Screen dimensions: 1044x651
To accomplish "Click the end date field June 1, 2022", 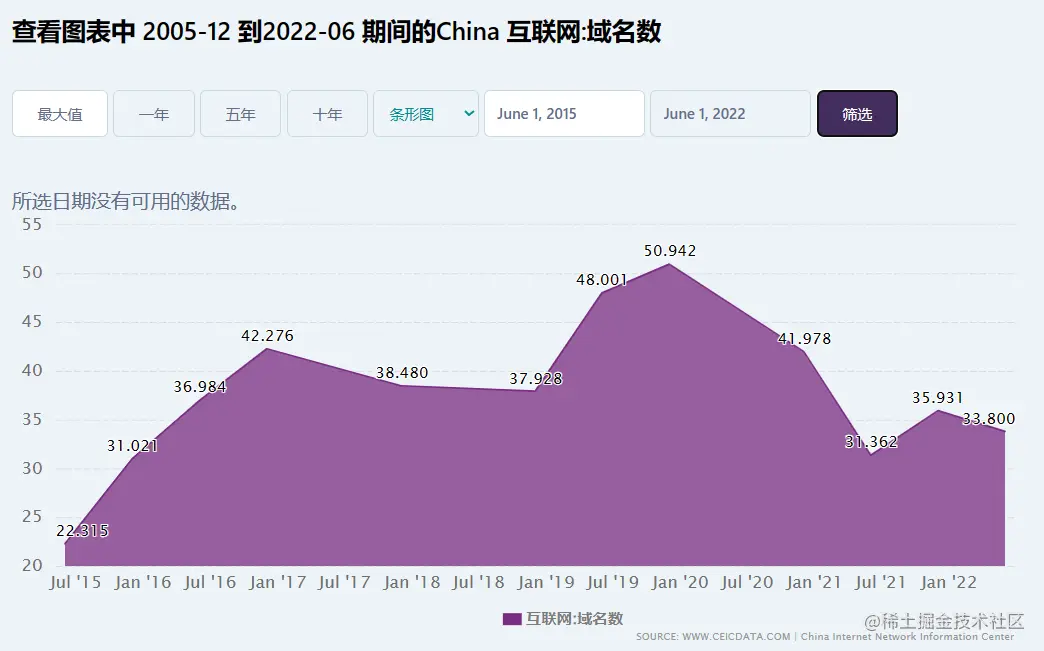I will (x=730, y=114).
